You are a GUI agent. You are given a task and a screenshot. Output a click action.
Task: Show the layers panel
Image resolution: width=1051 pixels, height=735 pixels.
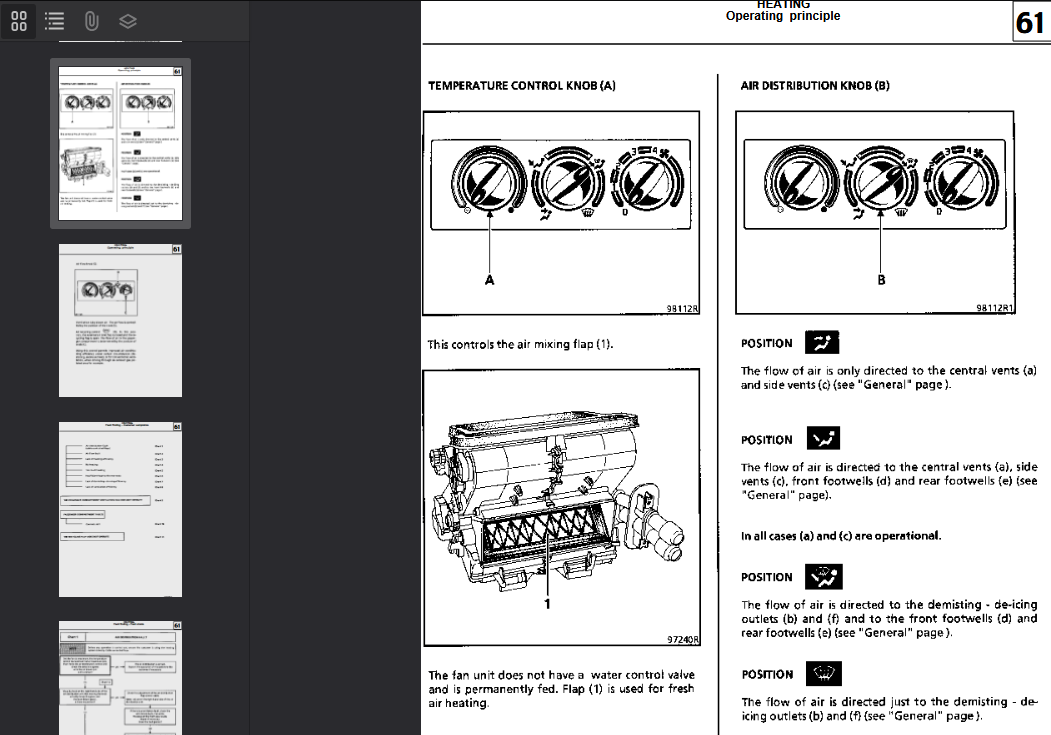127,21
